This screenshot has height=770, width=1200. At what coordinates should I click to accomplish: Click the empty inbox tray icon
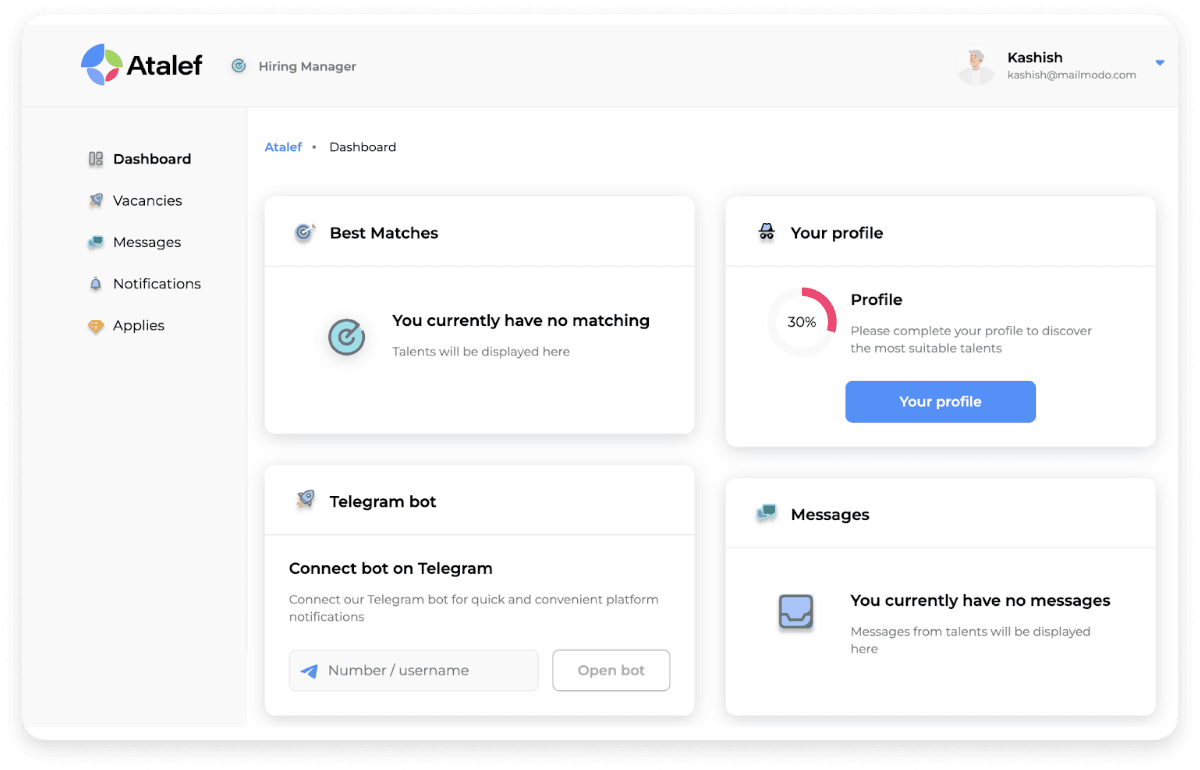click(x=796, y=612)
